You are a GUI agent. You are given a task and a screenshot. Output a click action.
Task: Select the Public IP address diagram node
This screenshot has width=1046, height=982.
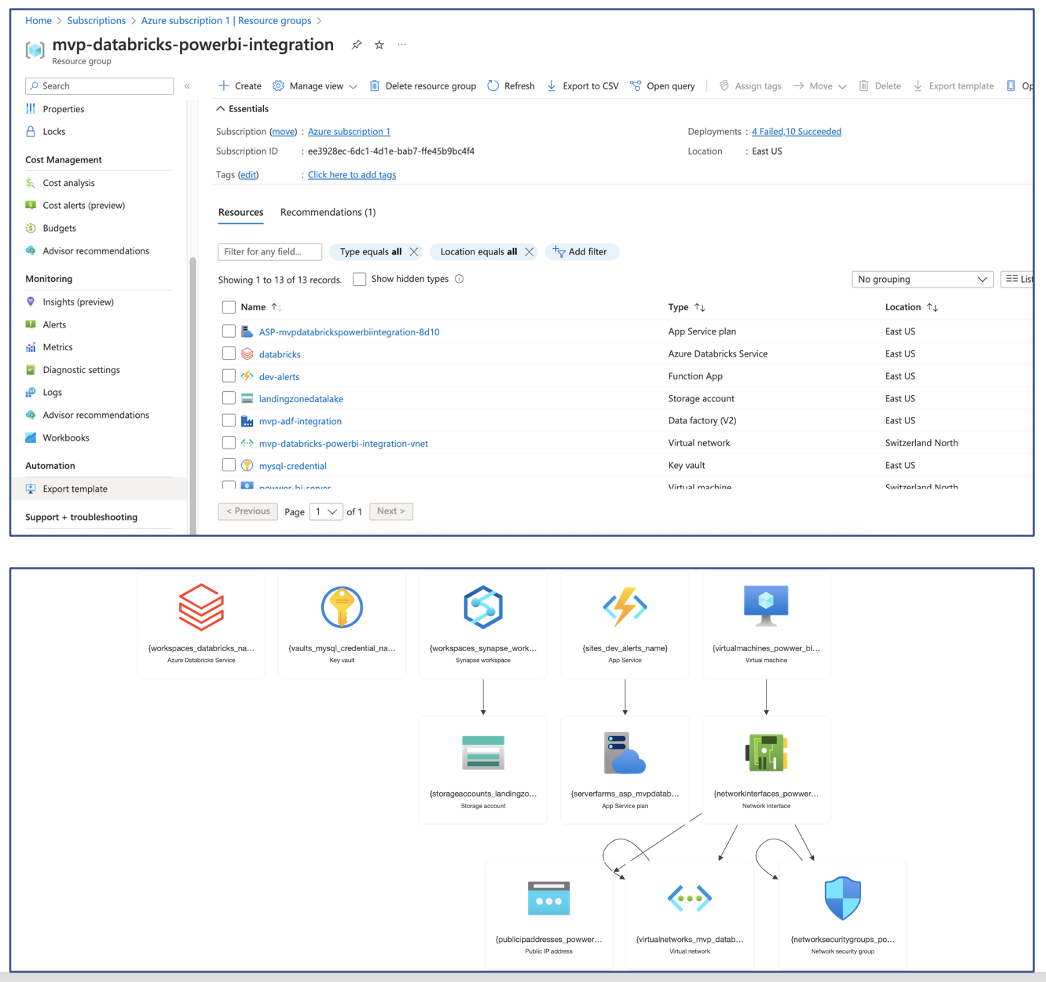pos(548,915)
